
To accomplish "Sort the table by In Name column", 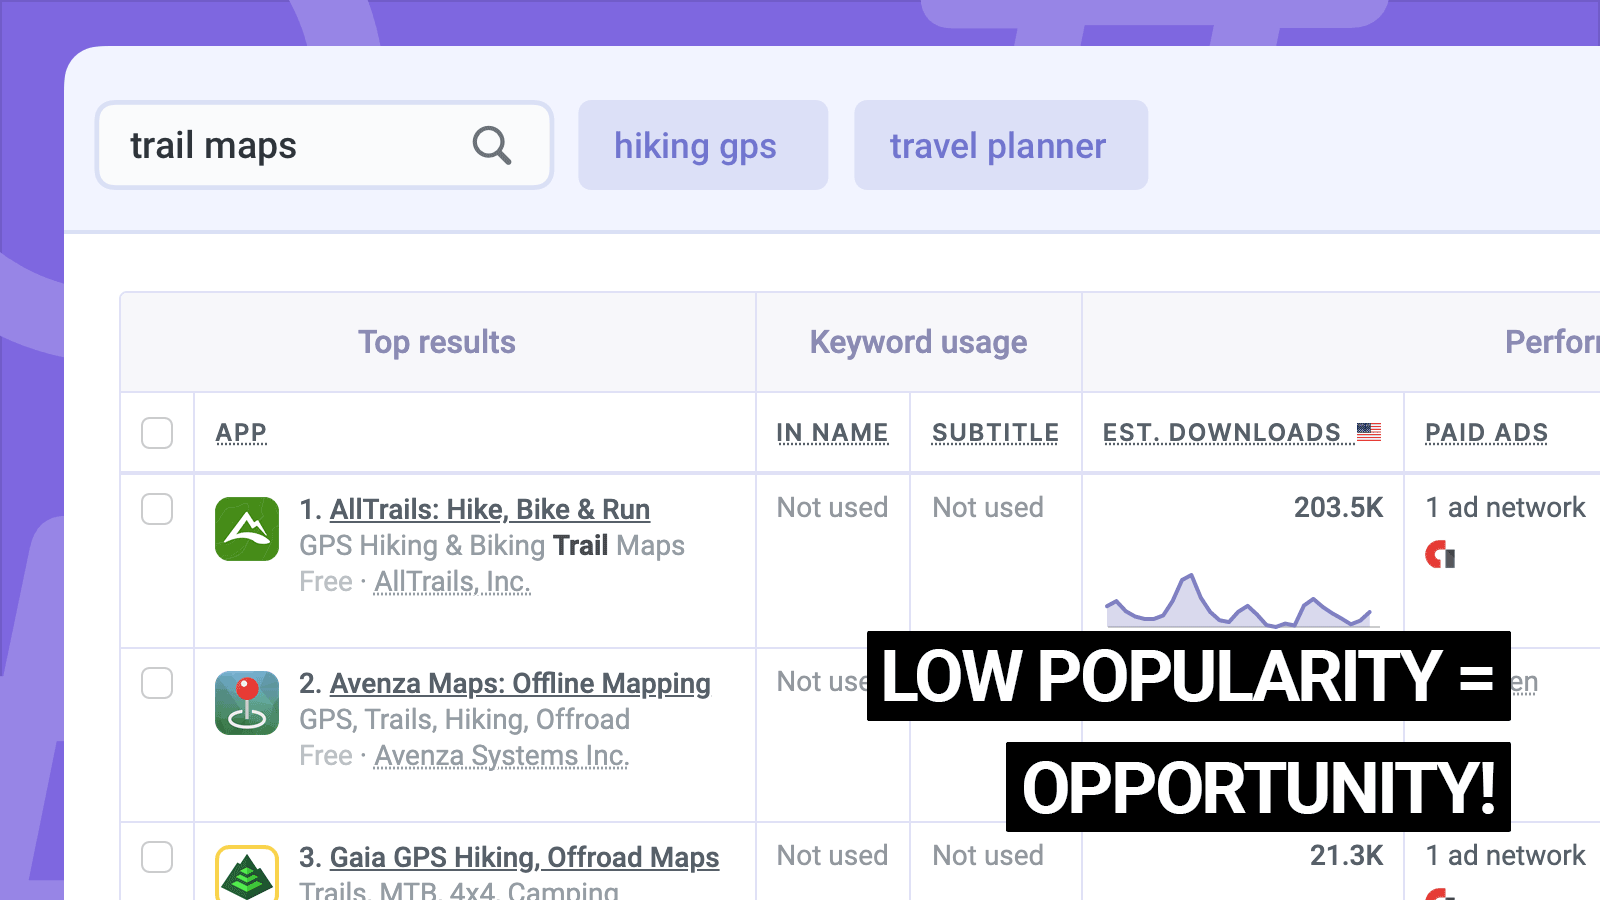I will click(x=833, y=432).
